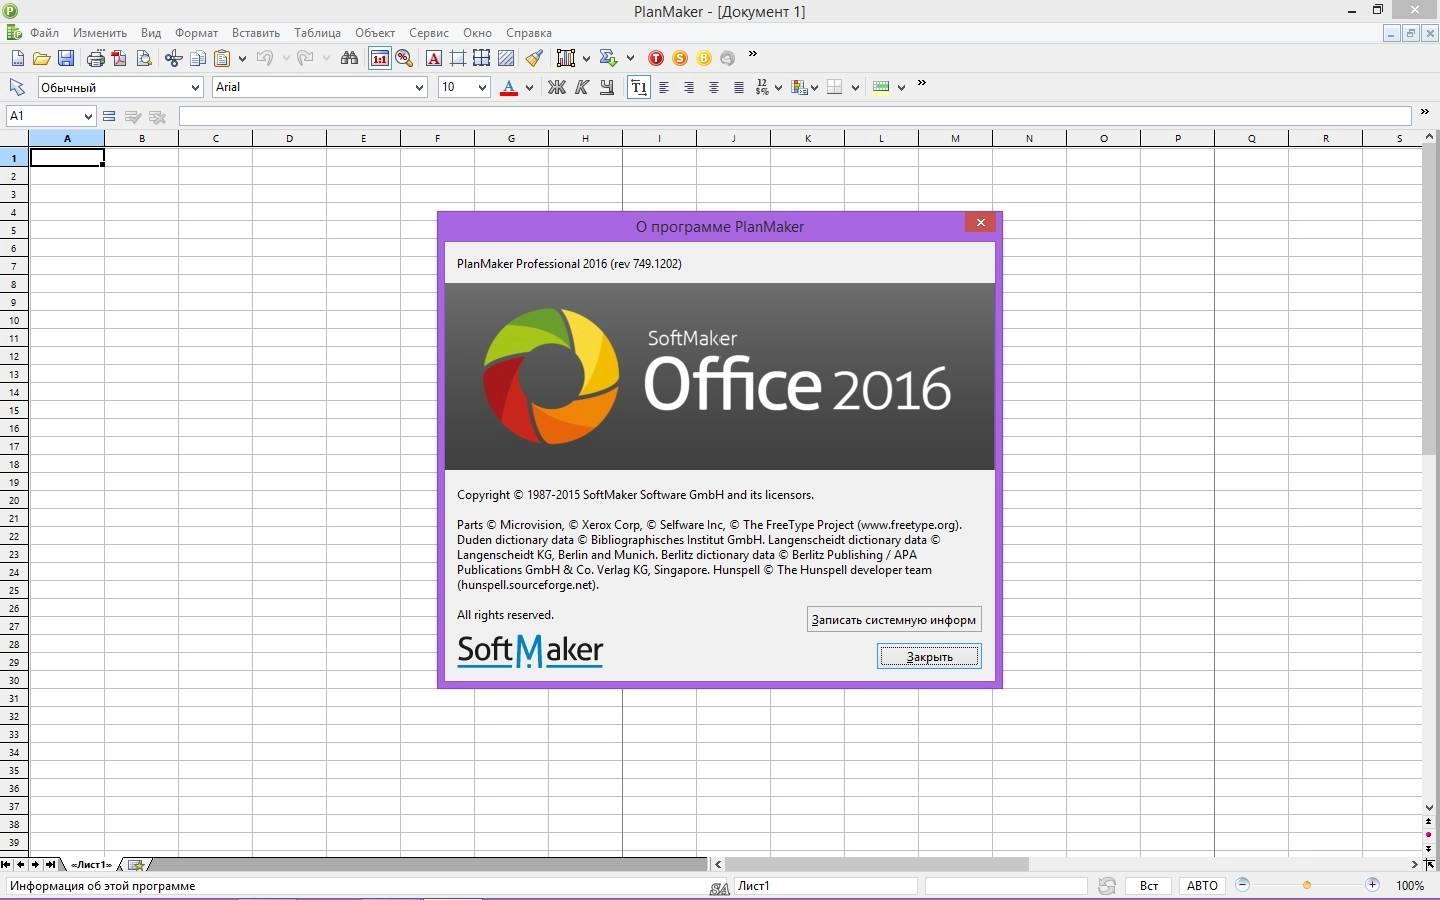1440x900 pixels.
Task: Click the arrow selection tool icon
Action: point(17,87)
